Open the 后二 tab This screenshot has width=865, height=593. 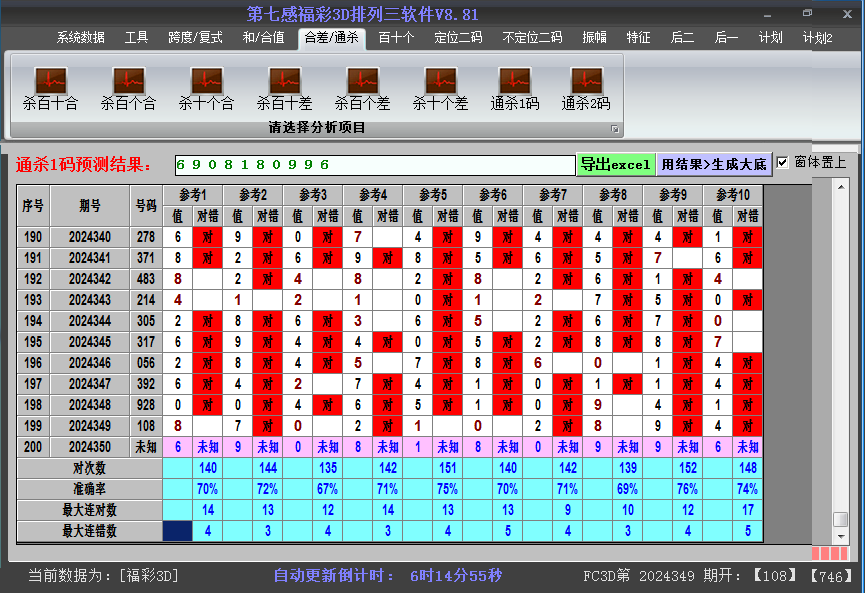682,38
